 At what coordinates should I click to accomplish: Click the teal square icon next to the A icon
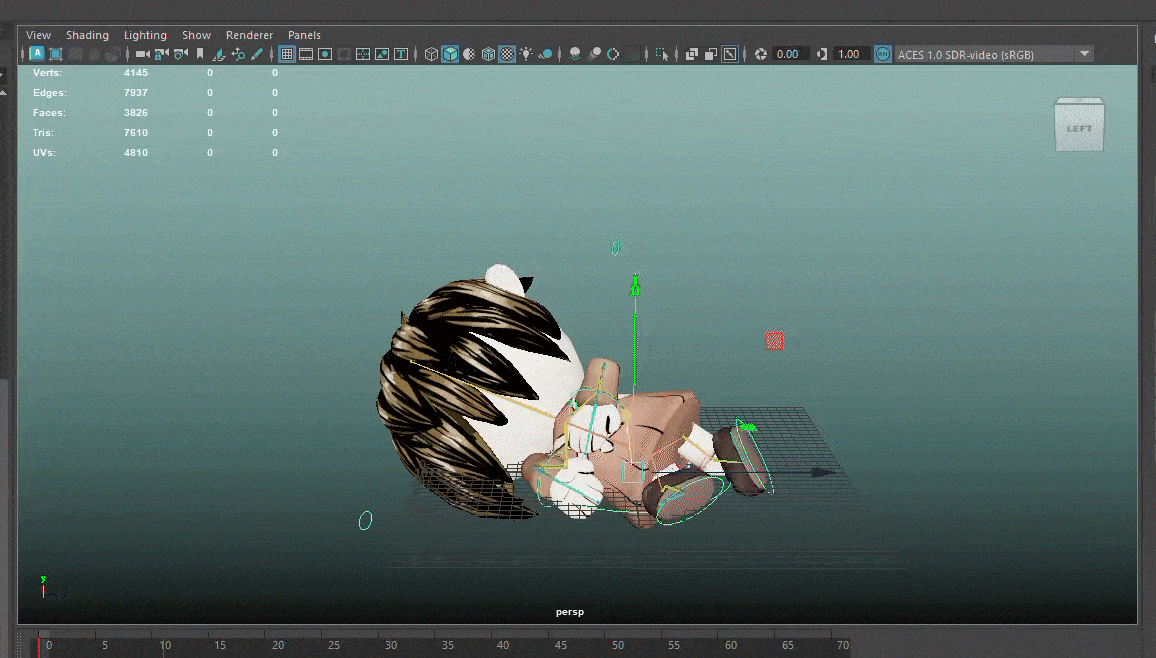(55, 54)
